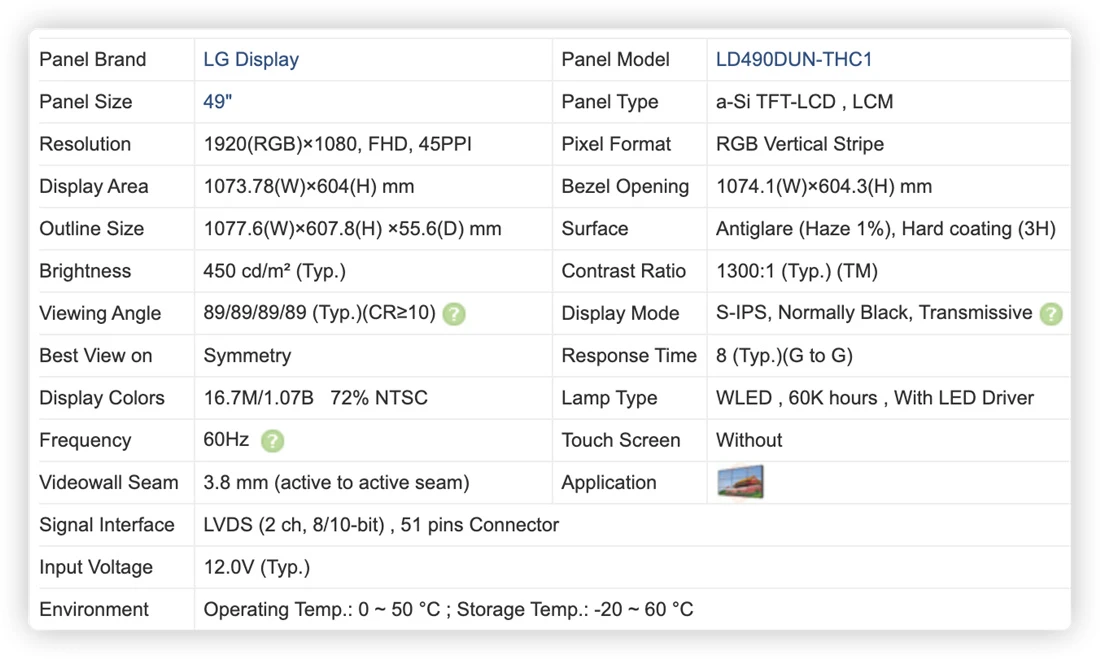Click the help icon next to 60Hz

click(272, 441)
